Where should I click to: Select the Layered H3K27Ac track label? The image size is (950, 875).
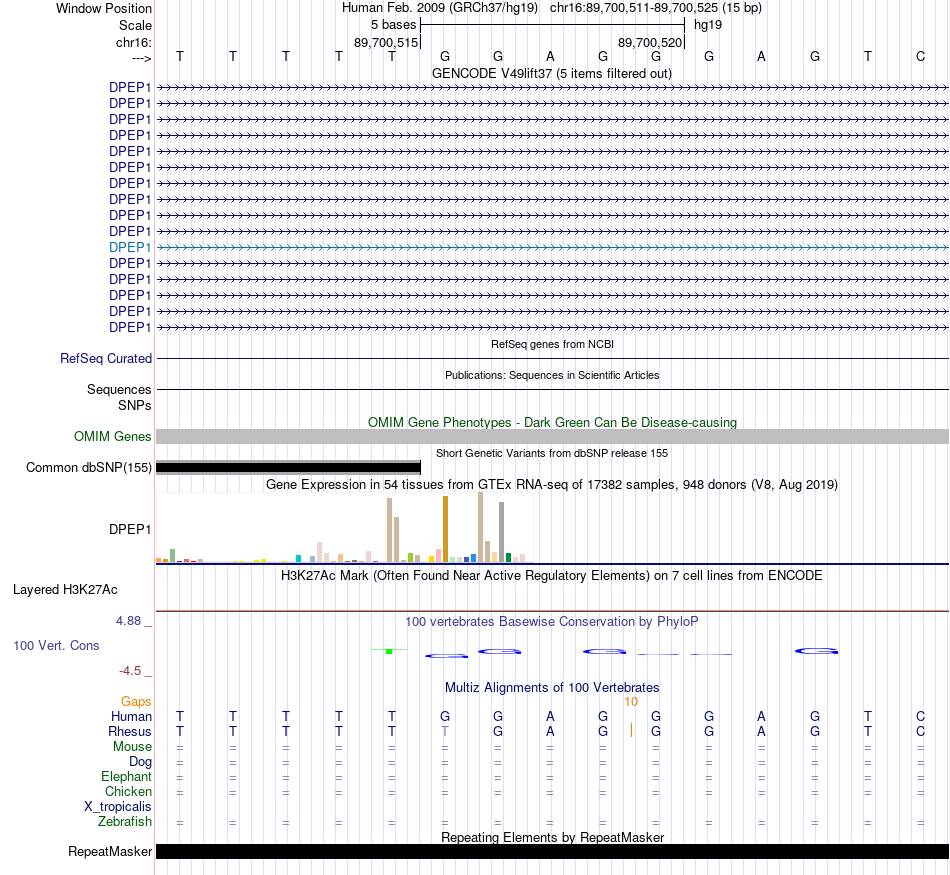pyautogui.click(x=65, y=590)
